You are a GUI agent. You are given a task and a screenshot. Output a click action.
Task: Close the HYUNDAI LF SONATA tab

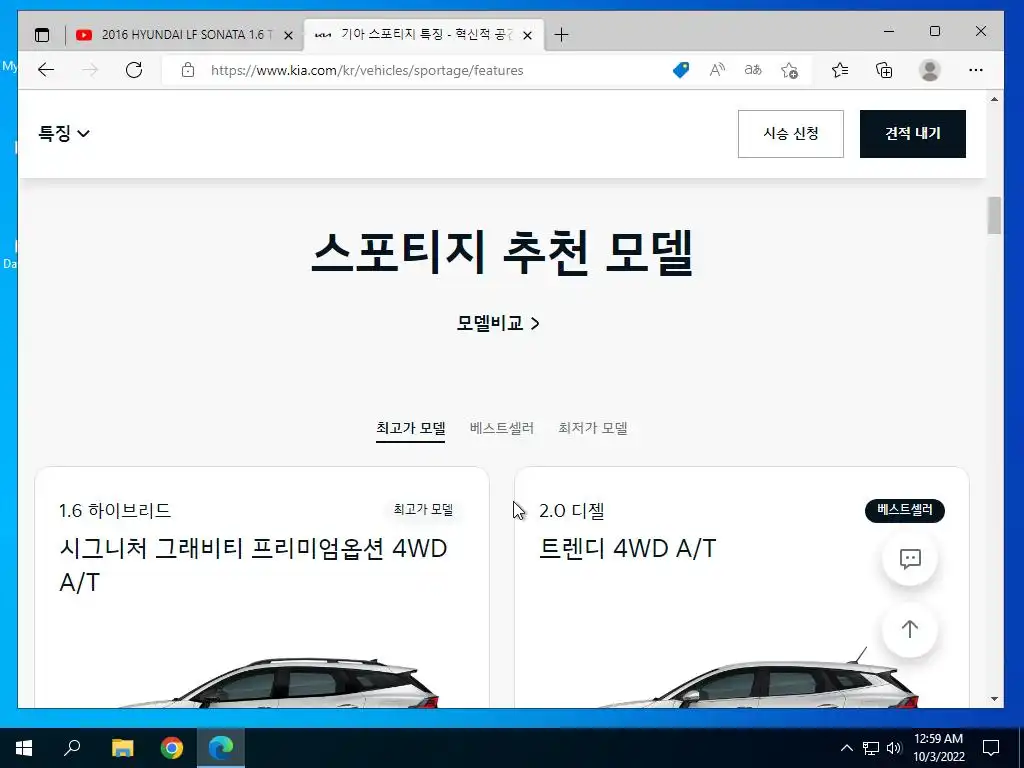coord(288,35)
